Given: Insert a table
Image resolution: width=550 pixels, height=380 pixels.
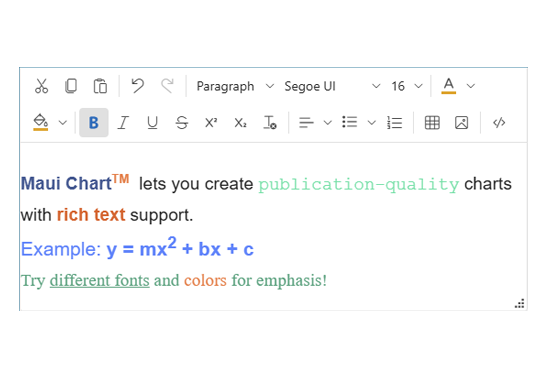Looking at the screenshot, I should [x=432, y=123].
